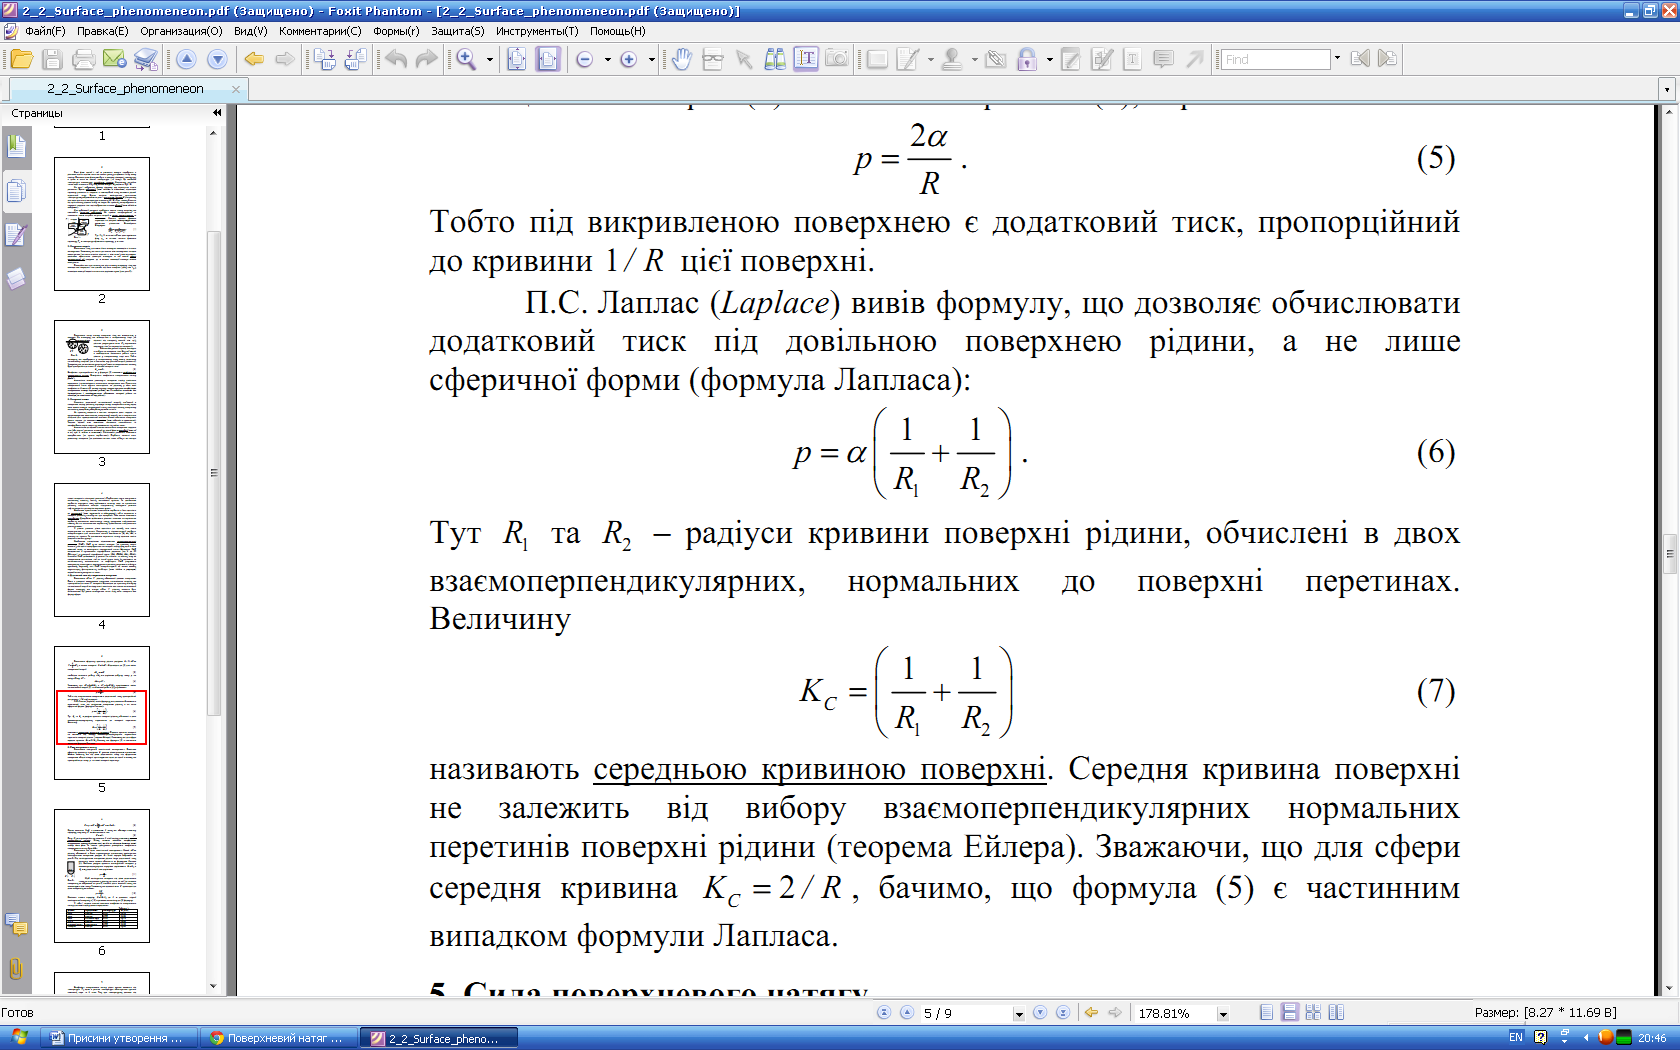Open the Комментарии(C) menu
This screenshot has height=1050, width=1680.
coord(320,31)
